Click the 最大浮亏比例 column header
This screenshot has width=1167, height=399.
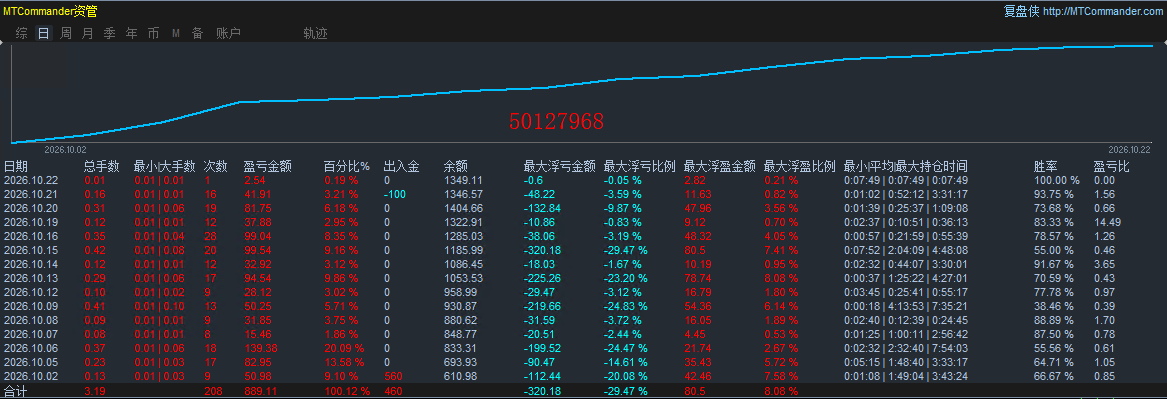[639, 166]
